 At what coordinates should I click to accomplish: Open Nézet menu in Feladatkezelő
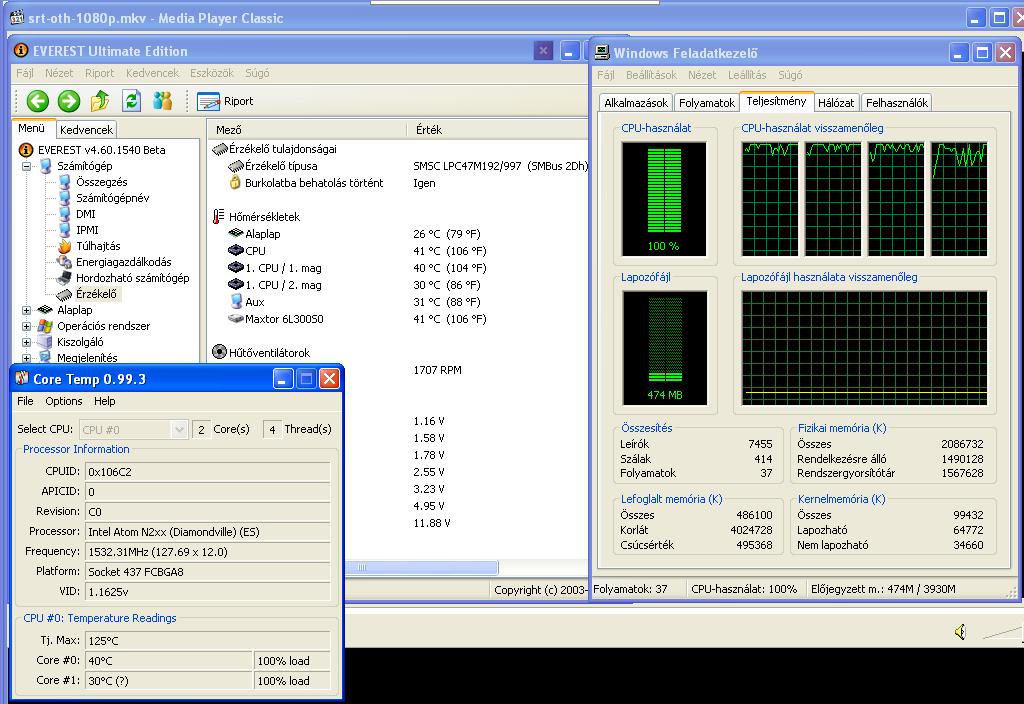pos(702,75)
